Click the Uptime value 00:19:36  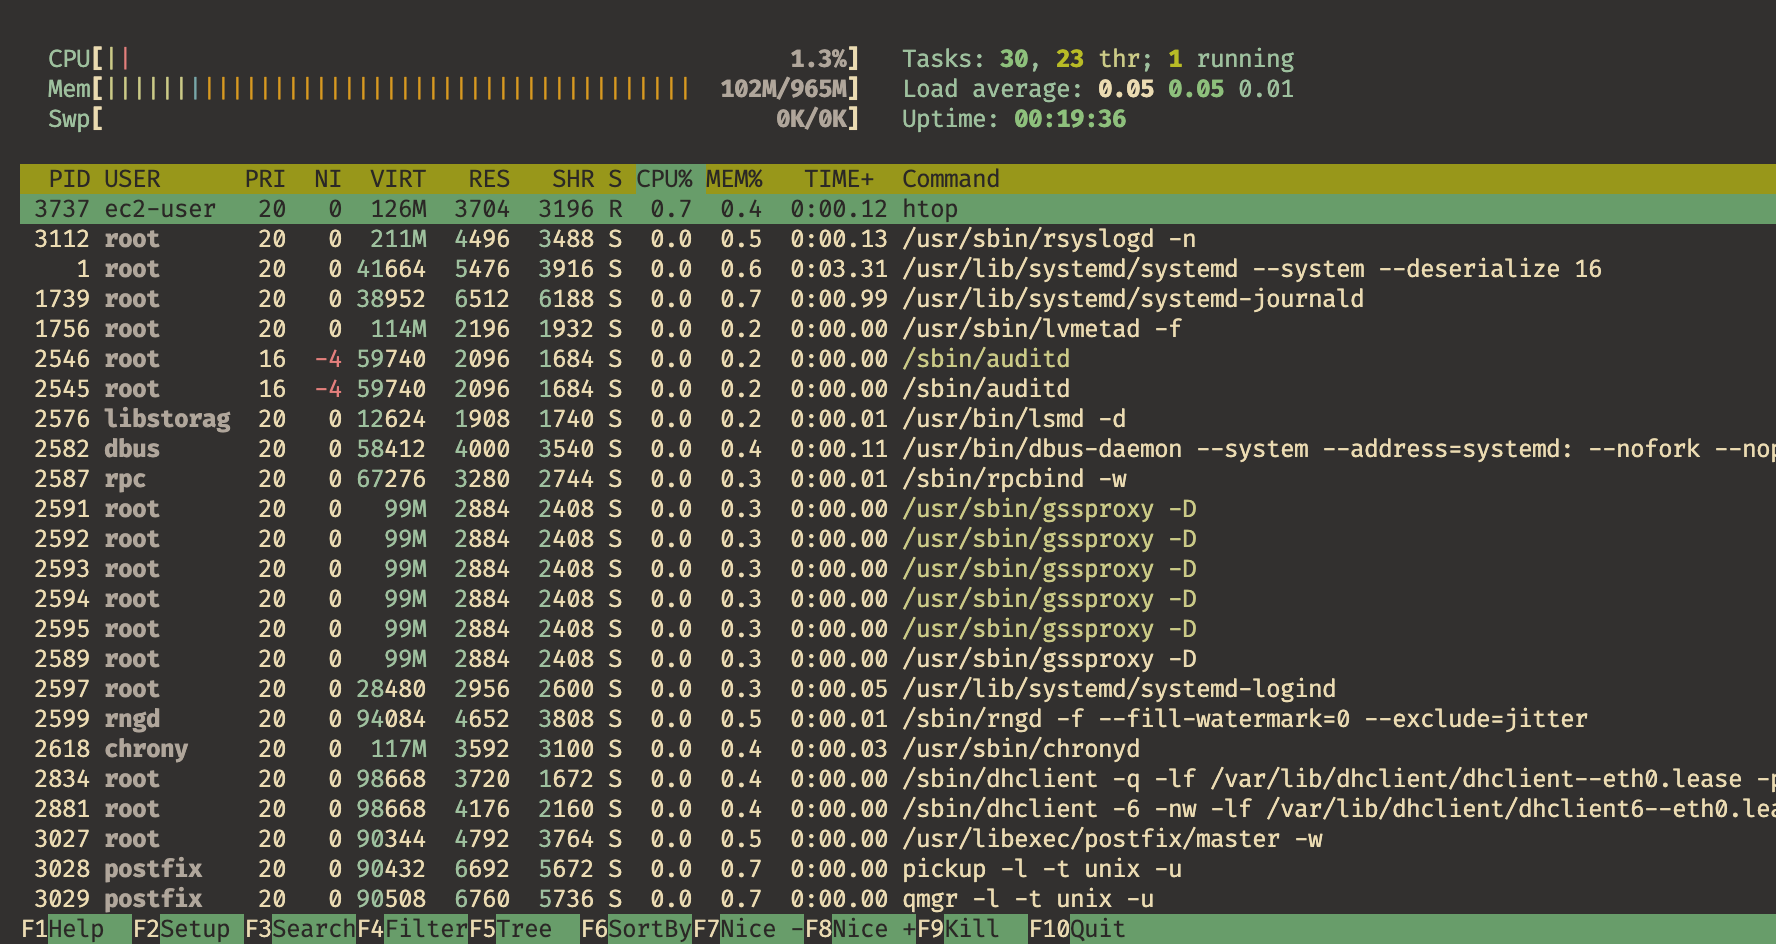coord(1070,119)
